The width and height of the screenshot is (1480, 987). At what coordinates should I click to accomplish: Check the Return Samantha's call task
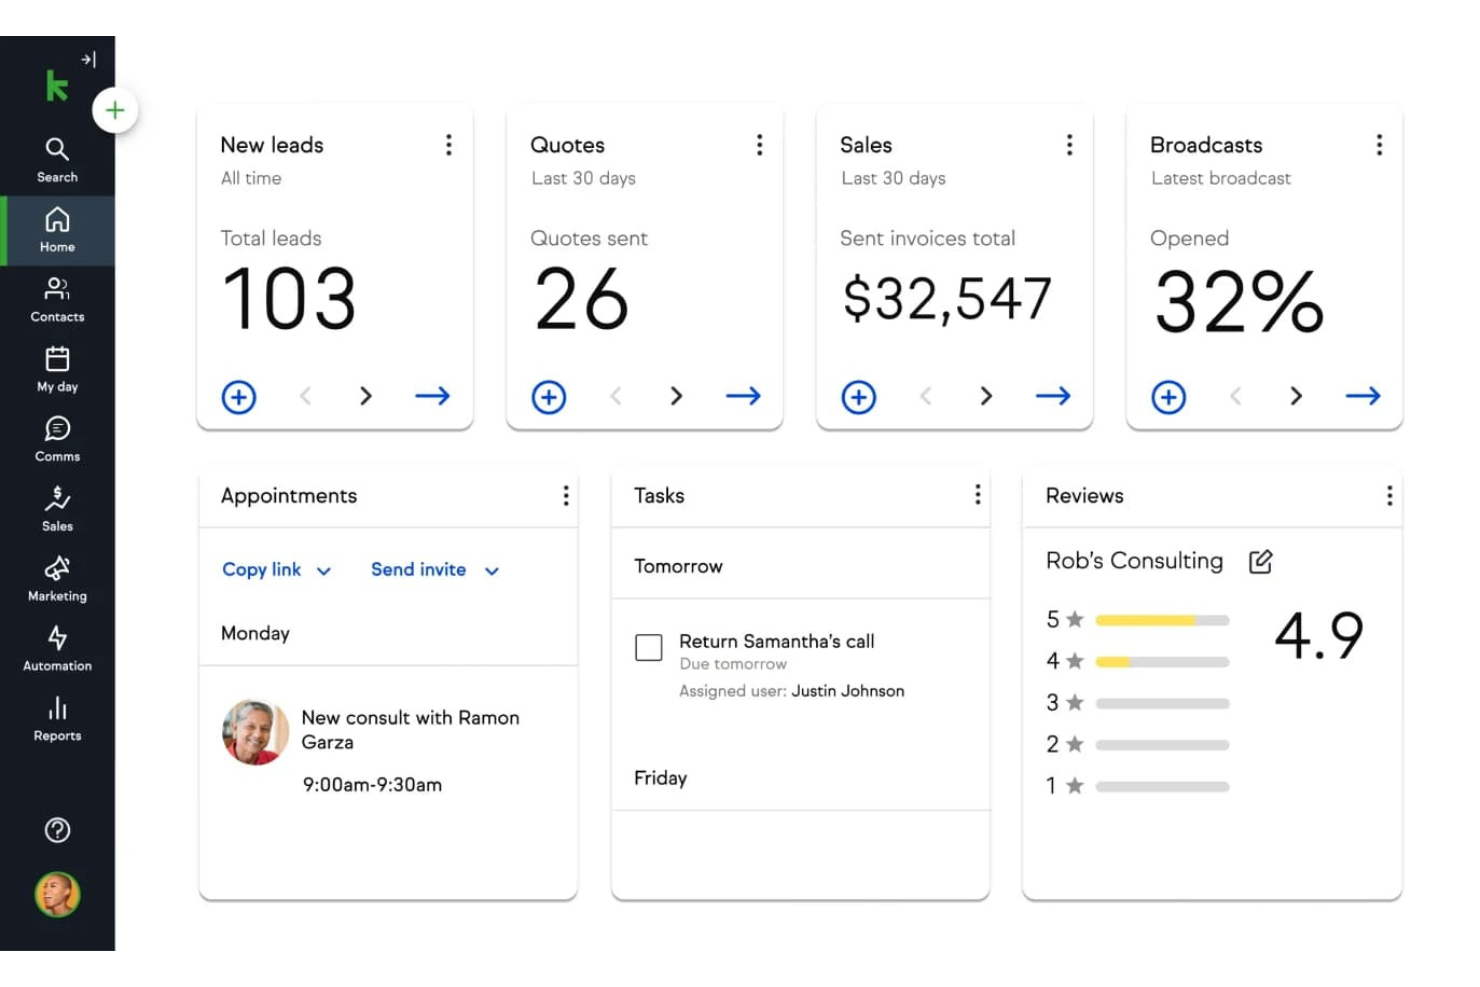click(648, 648)
